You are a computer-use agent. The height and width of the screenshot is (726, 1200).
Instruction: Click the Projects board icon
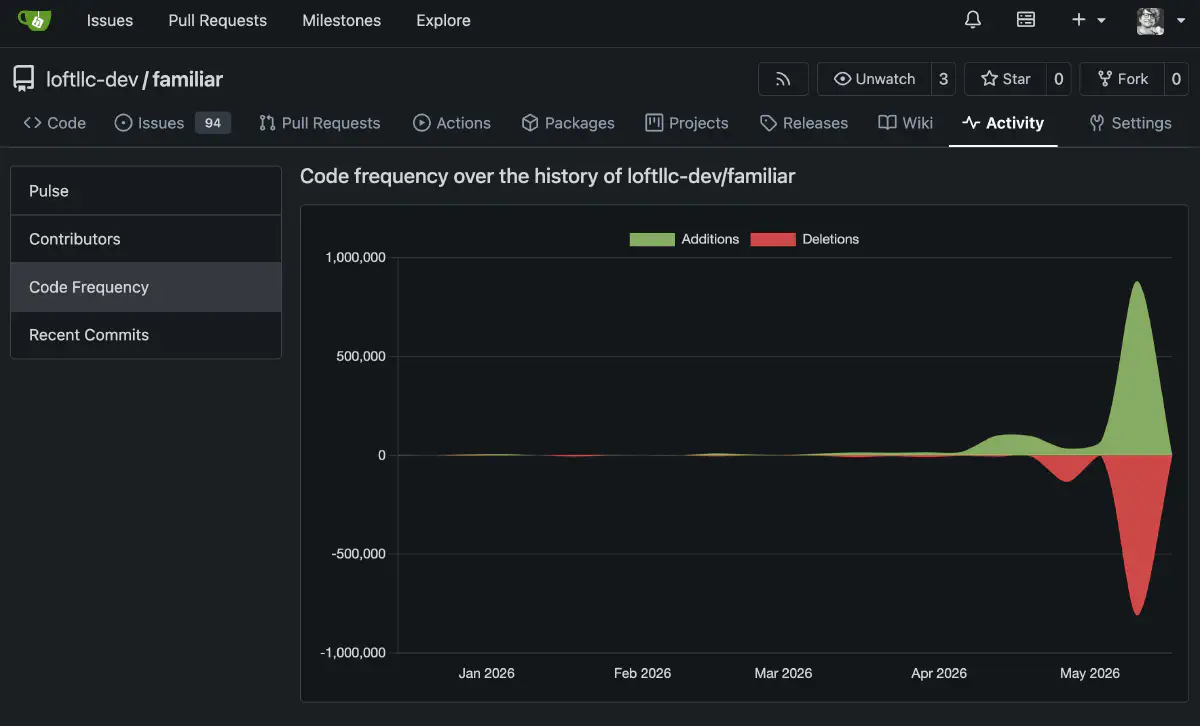tap(654, 123)
